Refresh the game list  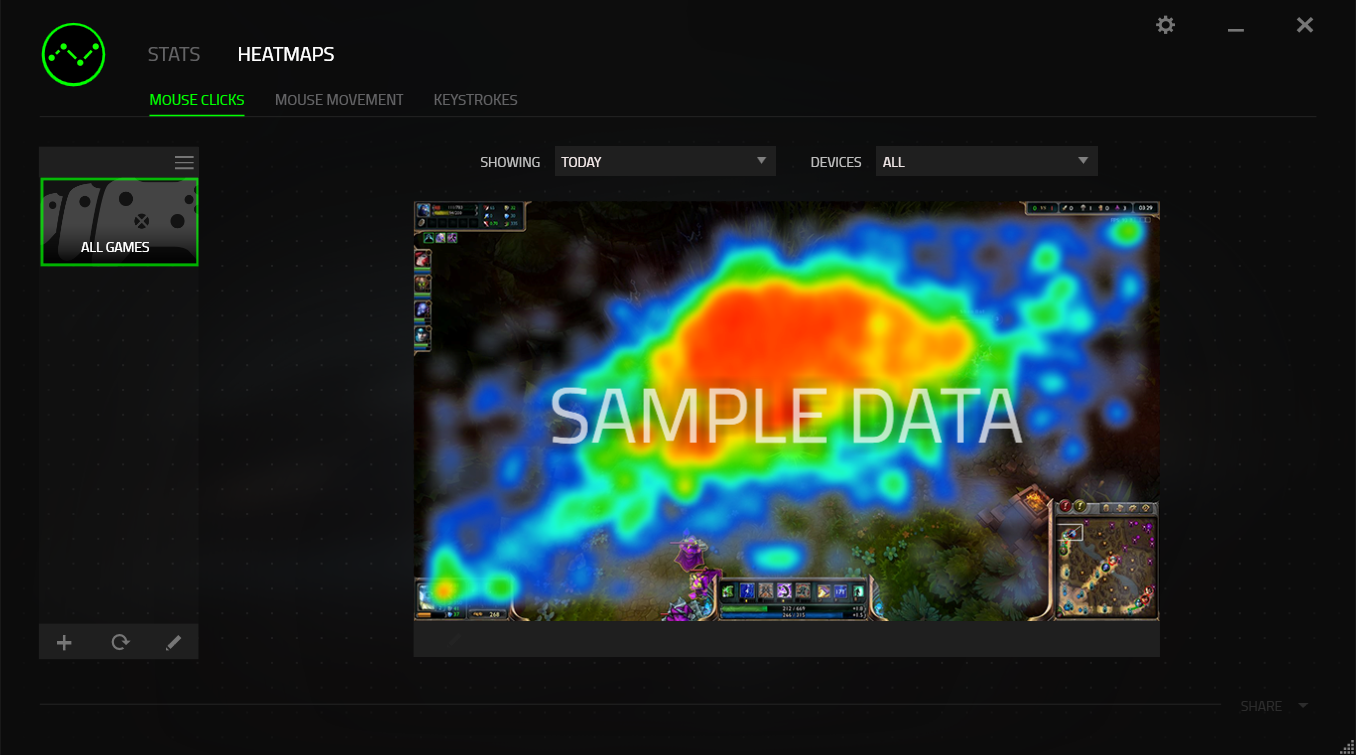tap(120, 643)
